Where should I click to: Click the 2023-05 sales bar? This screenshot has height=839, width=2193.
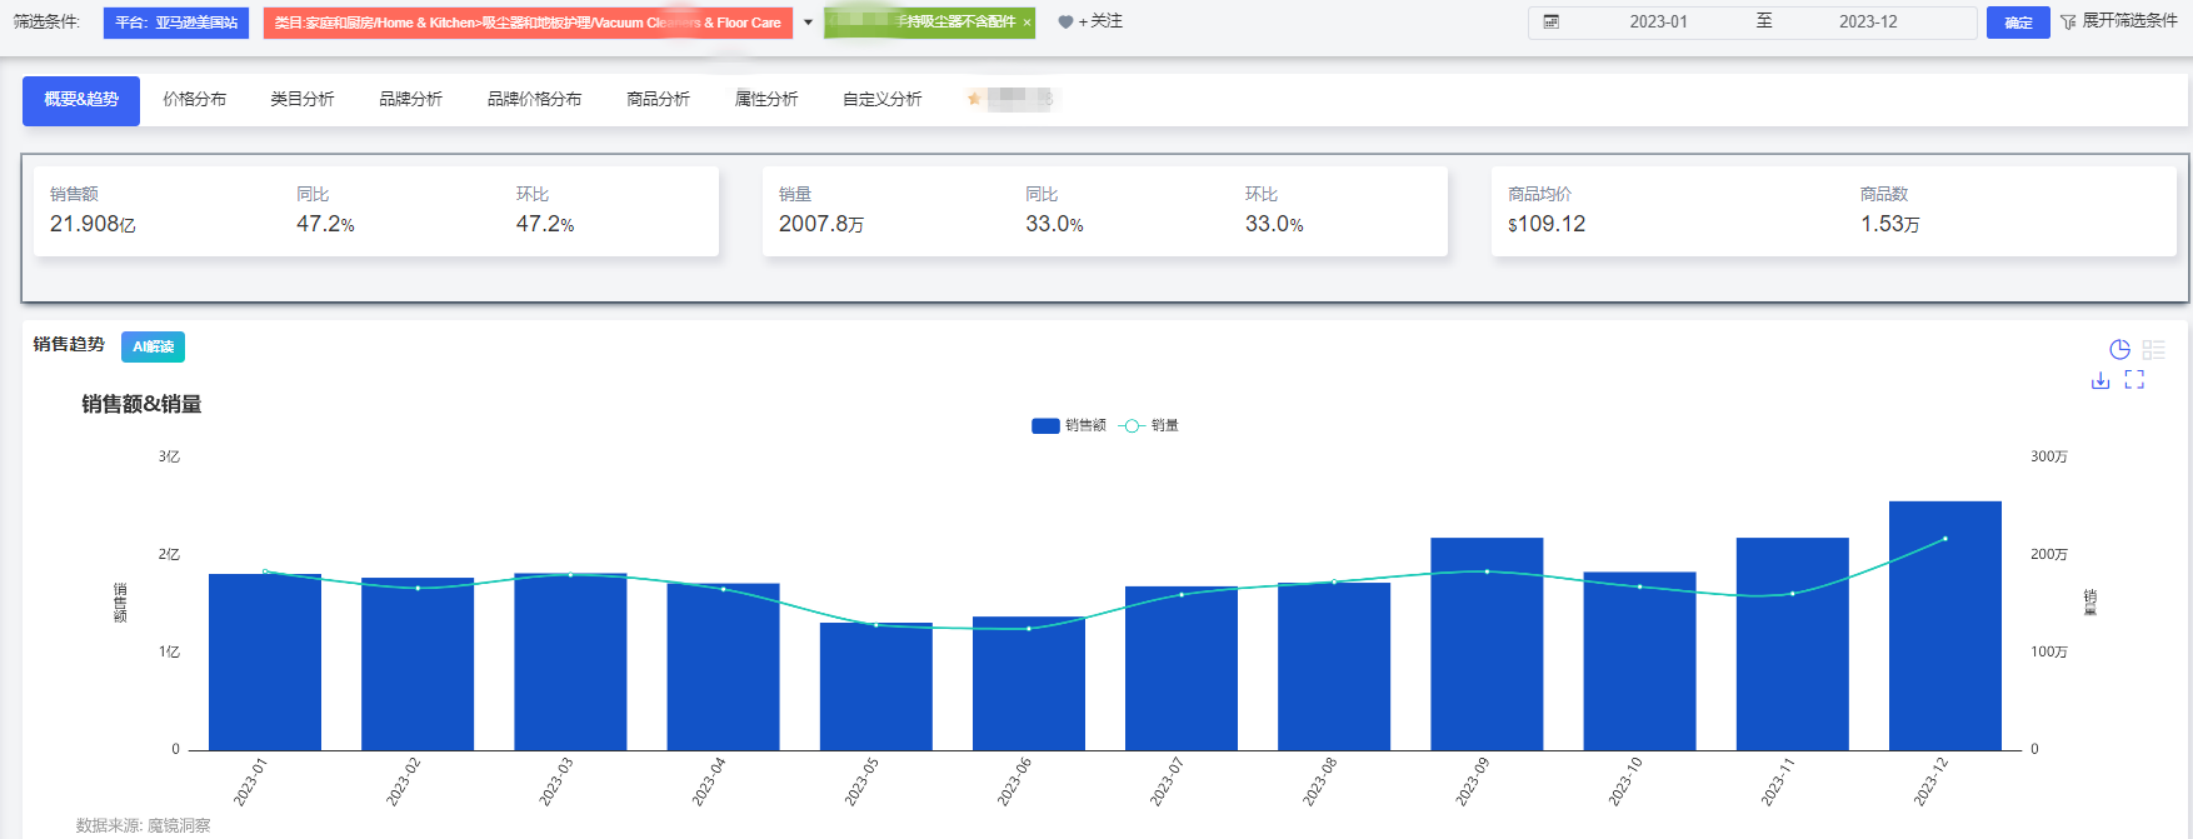(x=876, y=687)
